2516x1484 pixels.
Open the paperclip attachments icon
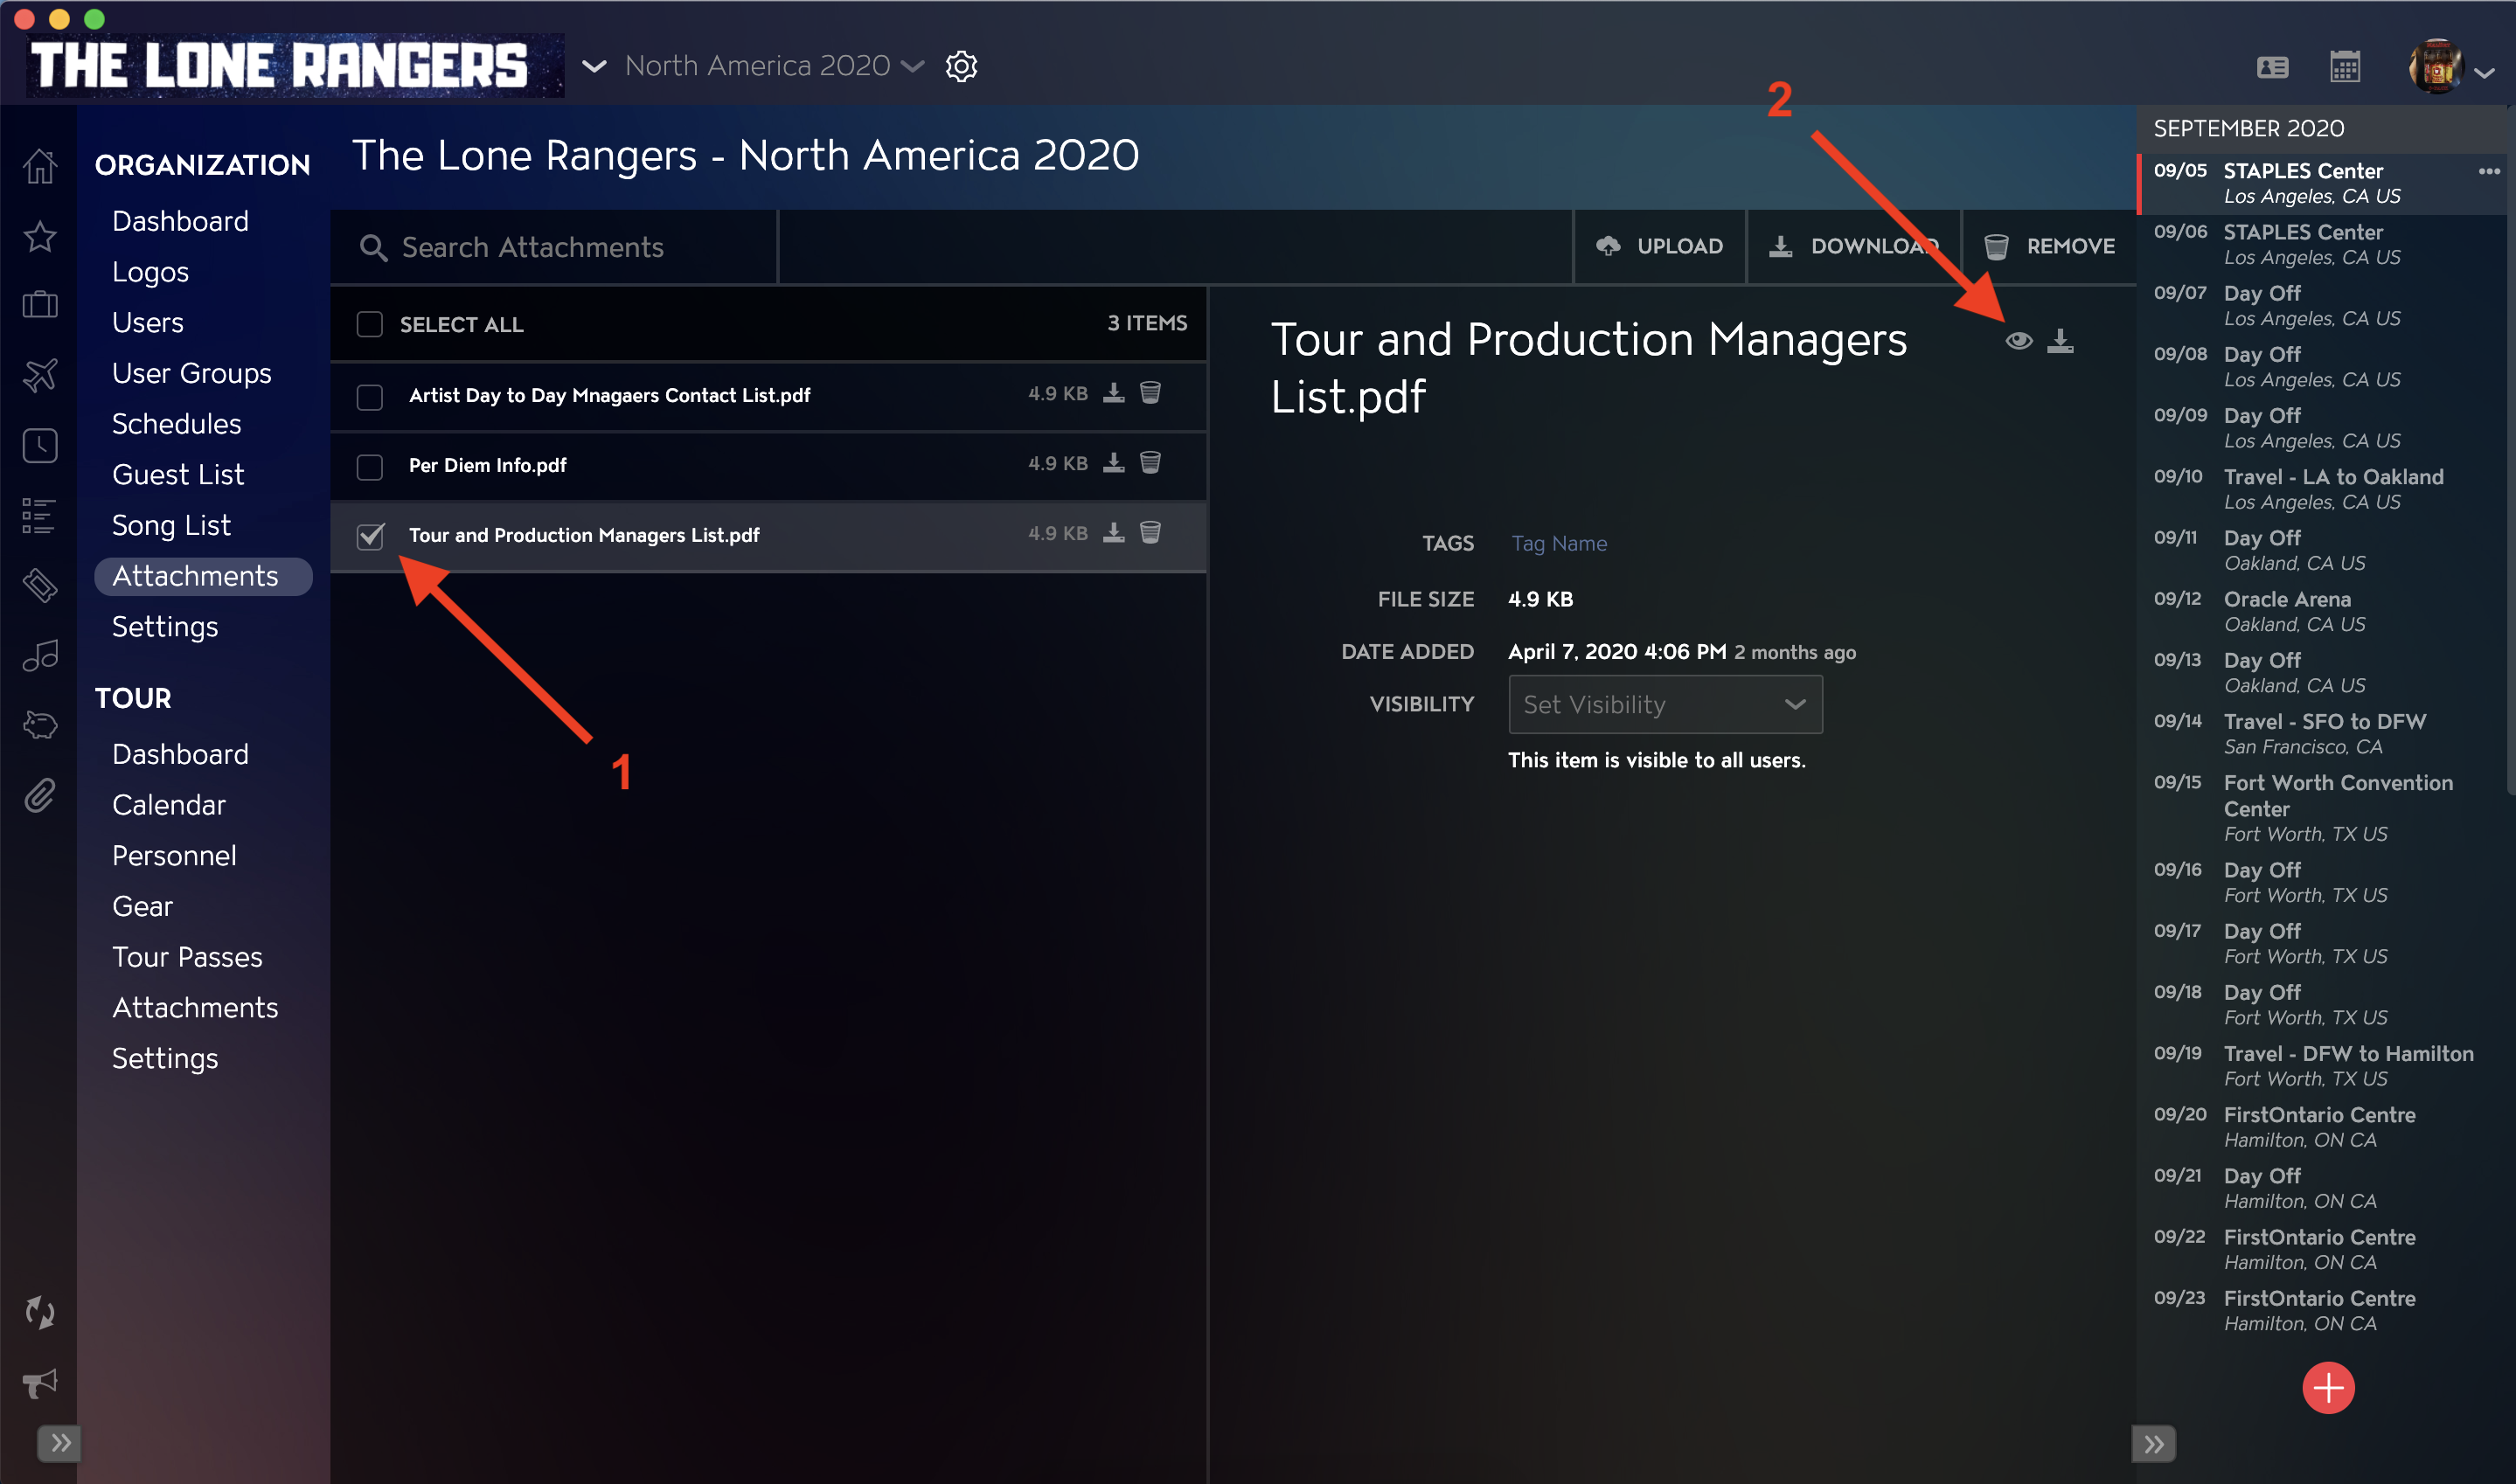click(40, 796)
